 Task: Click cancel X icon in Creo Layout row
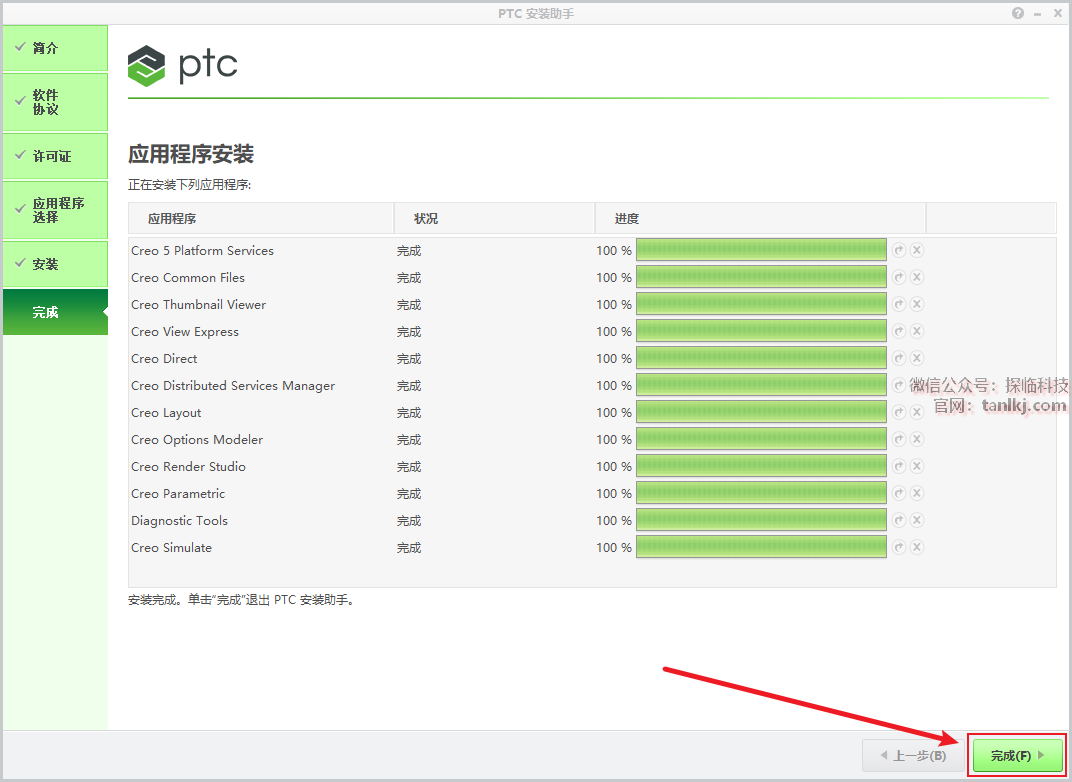tap(917, 412)
